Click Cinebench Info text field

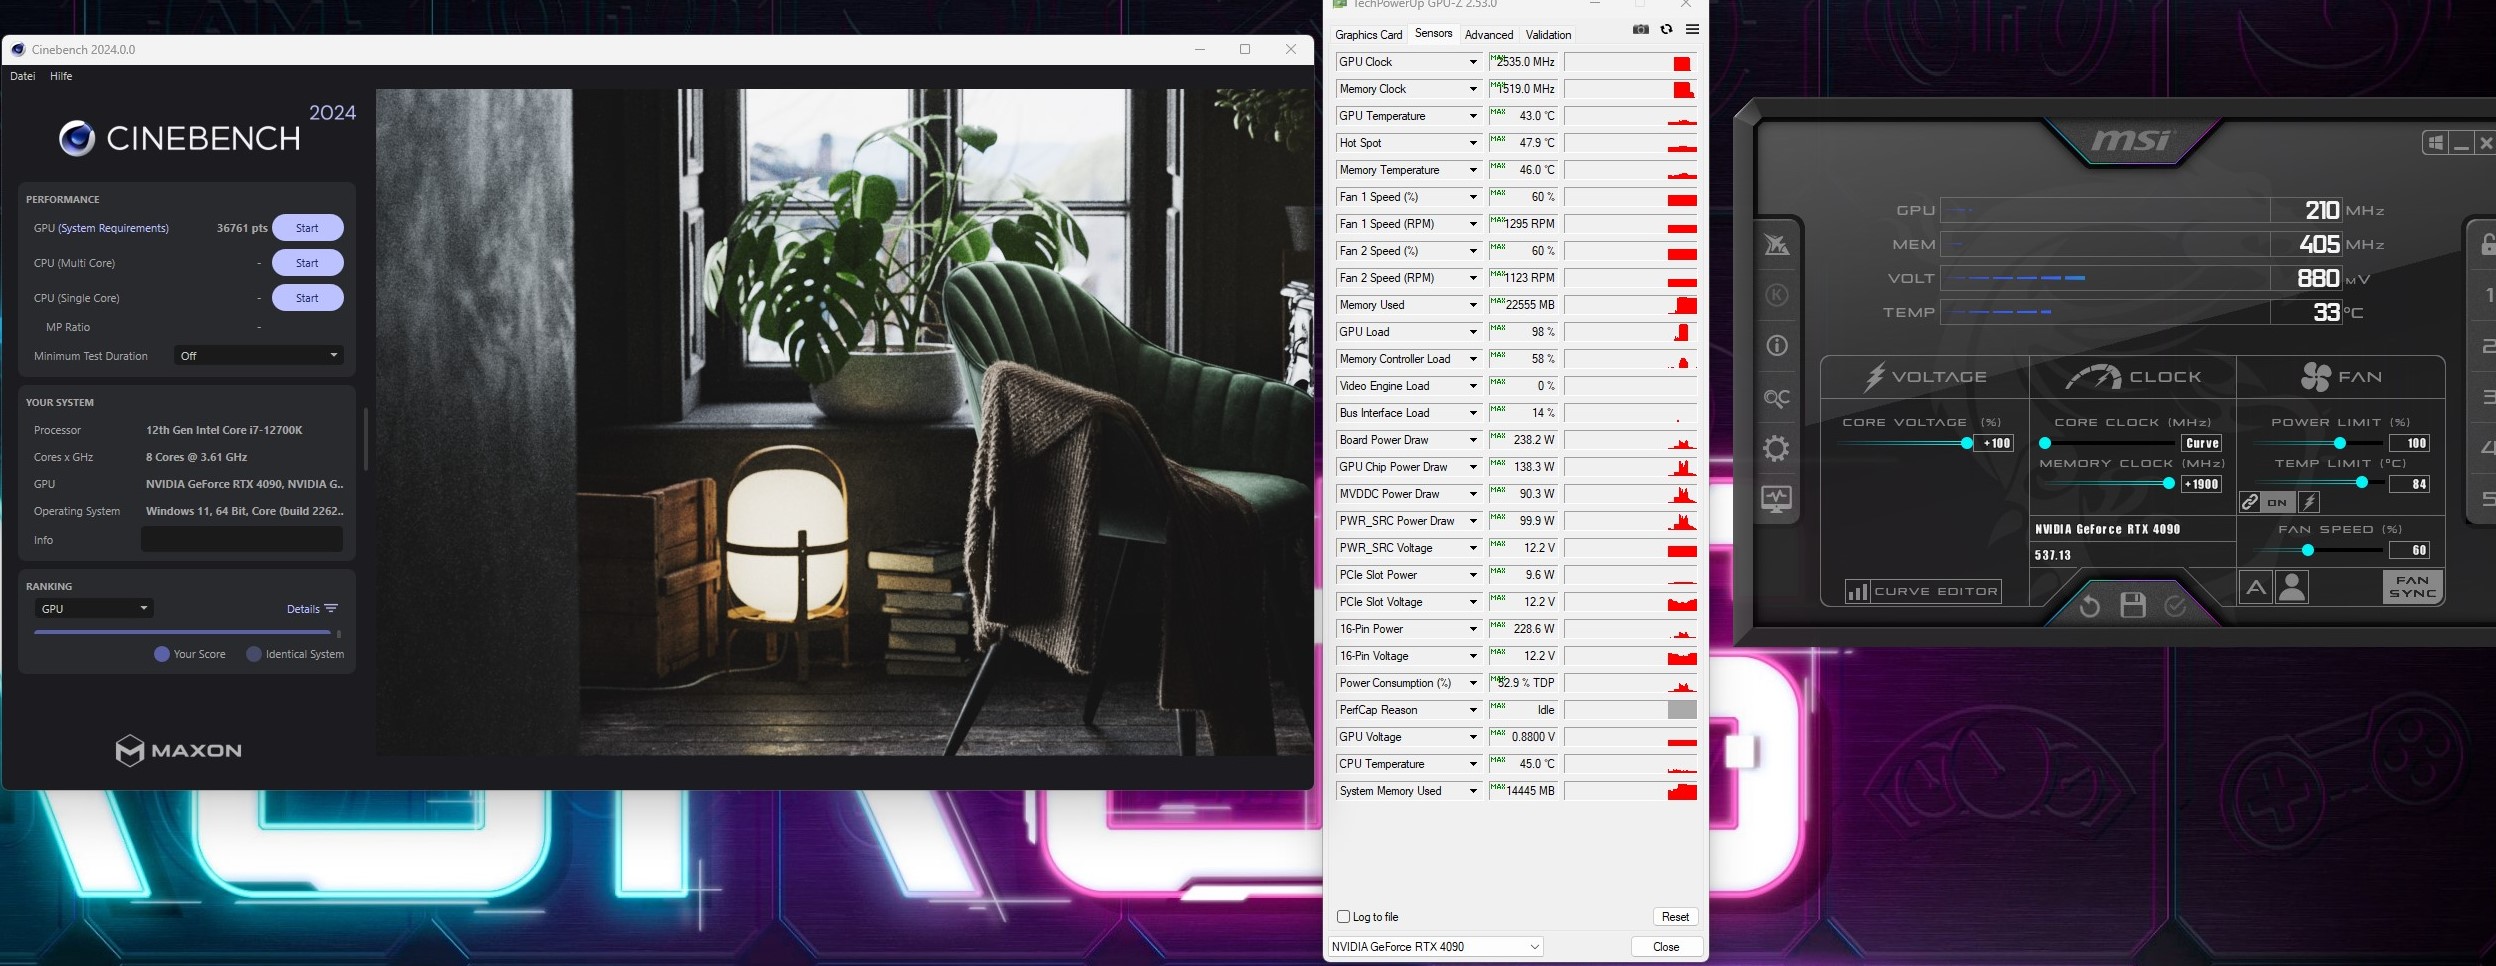242,540
